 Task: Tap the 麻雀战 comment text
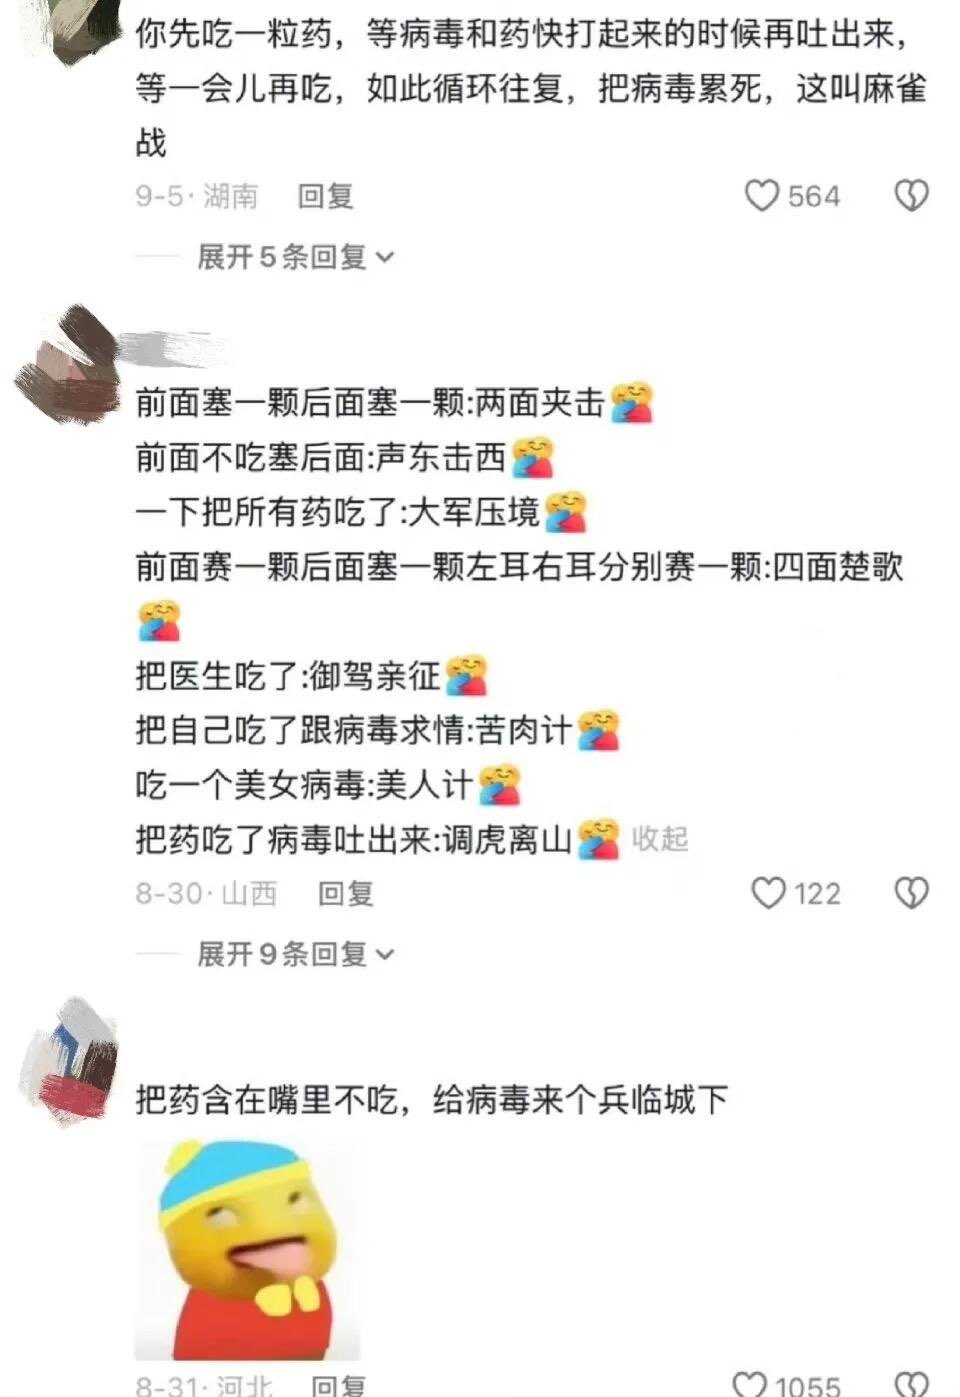coord(531,89)
